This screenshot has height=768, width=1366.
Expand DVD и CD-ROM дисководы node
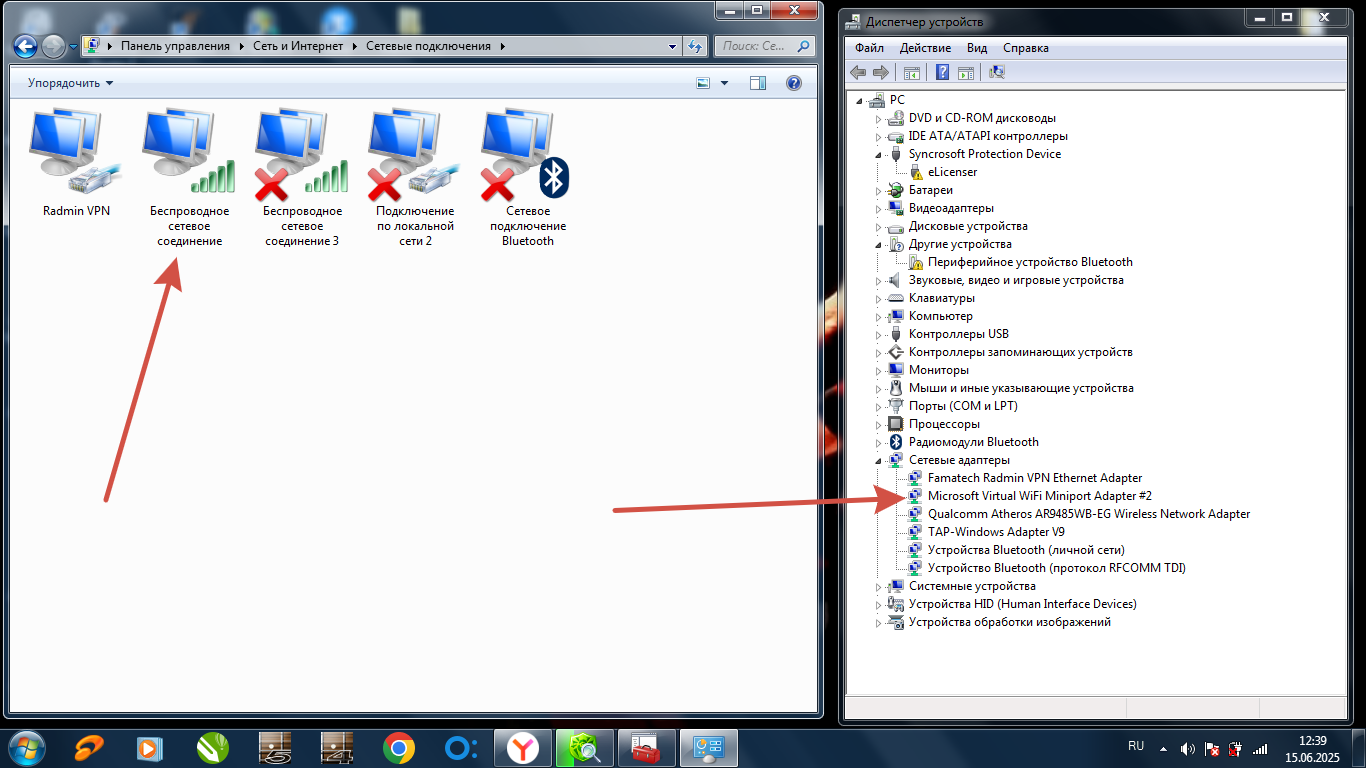click(x=879, y=118)
